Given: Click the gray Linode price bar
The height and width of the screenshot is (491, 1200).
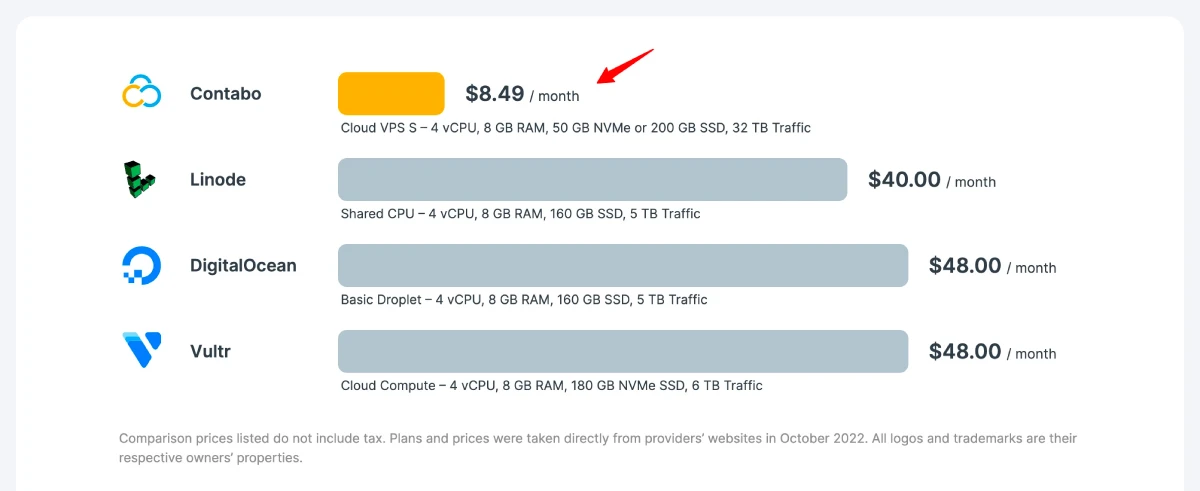Looking at the screenshot, I should click(x=593, y=179).
